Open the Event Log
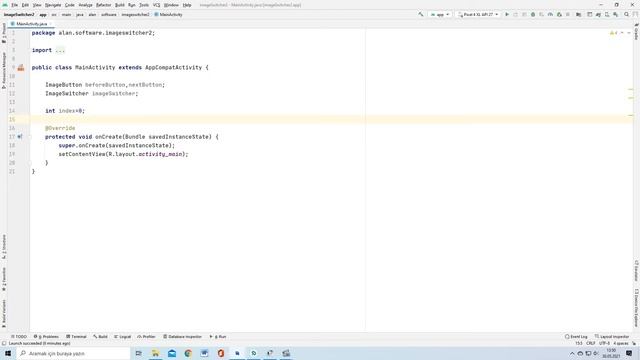Image resolution: width=640 pixels, height=360 pixels. coord(576,337)
